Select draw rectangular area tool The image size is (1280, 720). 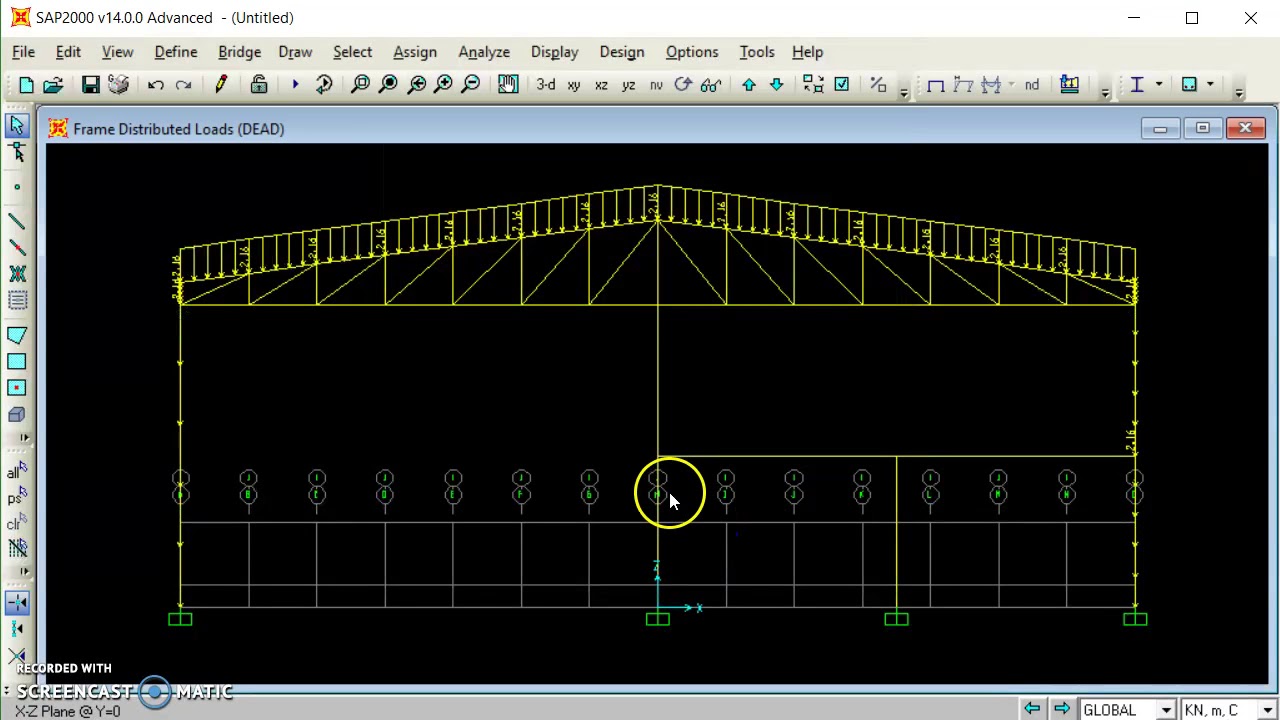[x=17, y=361]
